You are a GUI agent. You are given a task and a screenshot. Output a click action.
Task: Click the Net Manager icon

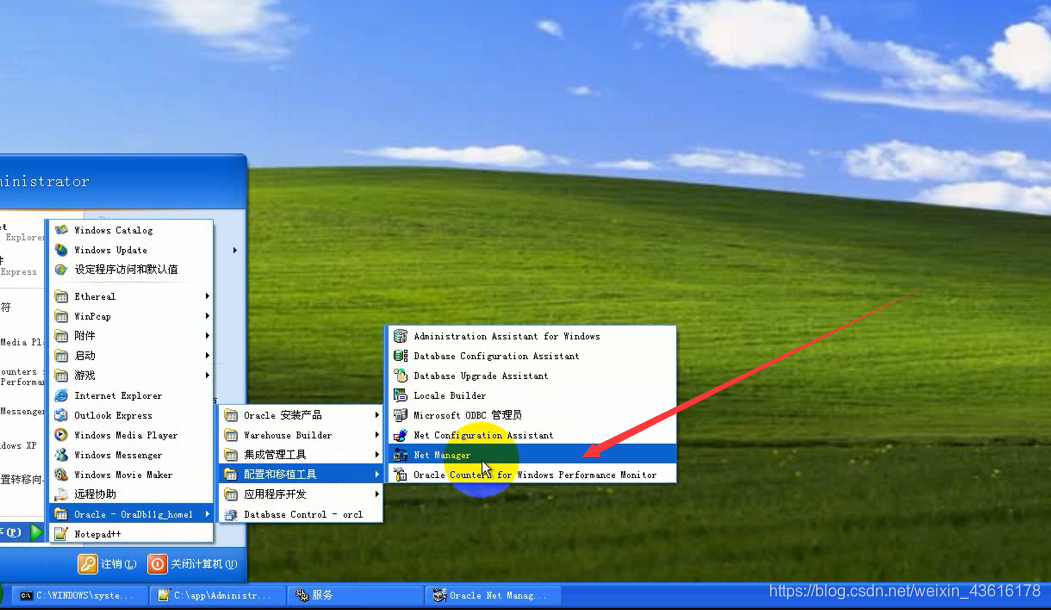coord(401,454)
